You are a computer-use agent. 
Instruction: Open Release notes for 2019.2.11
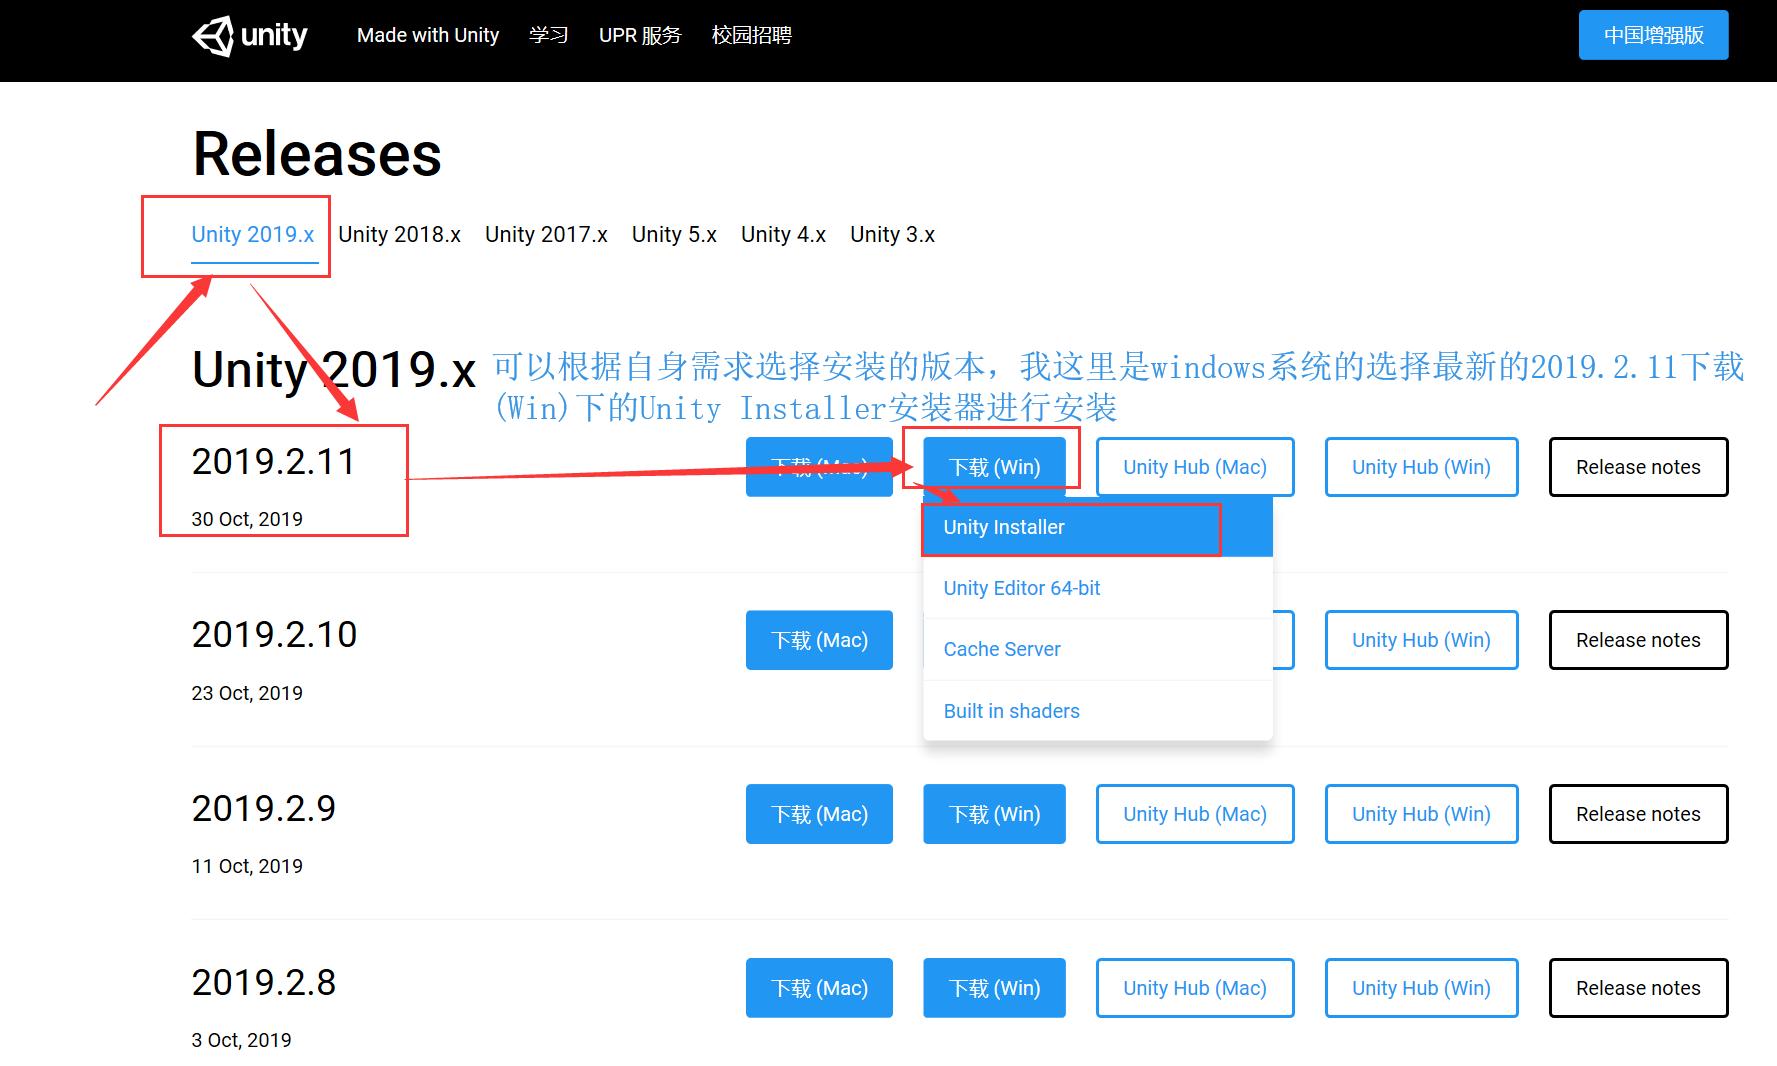pos(1637,466)
